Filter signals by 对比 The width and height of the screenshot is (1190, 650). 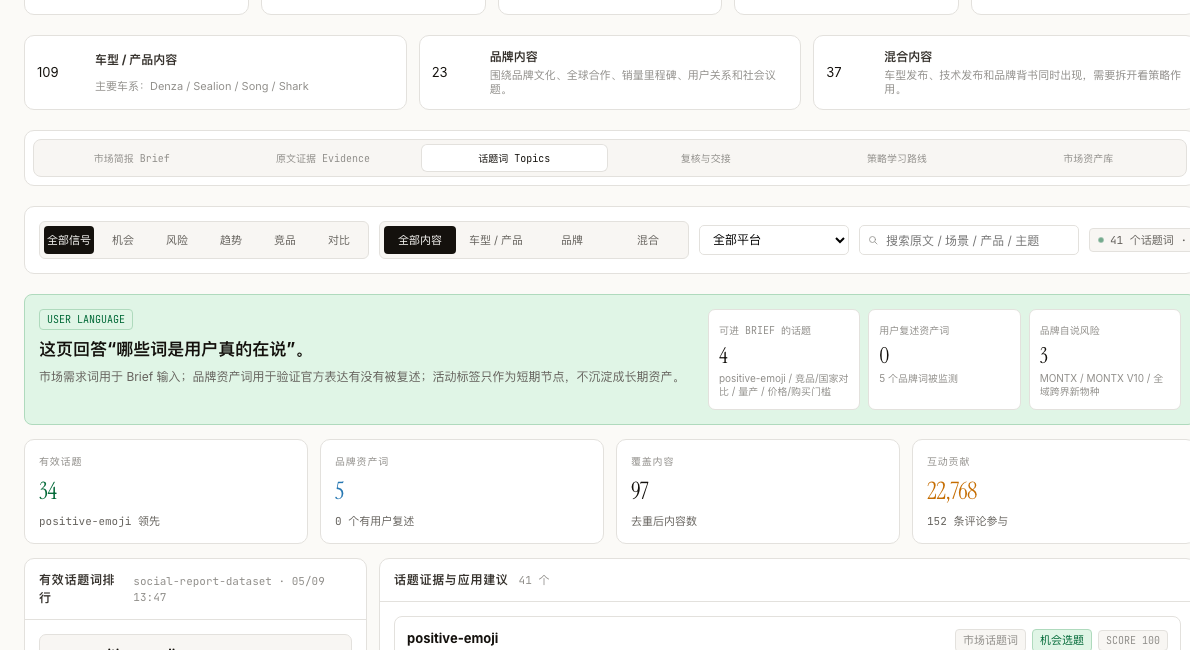(338, 240)
